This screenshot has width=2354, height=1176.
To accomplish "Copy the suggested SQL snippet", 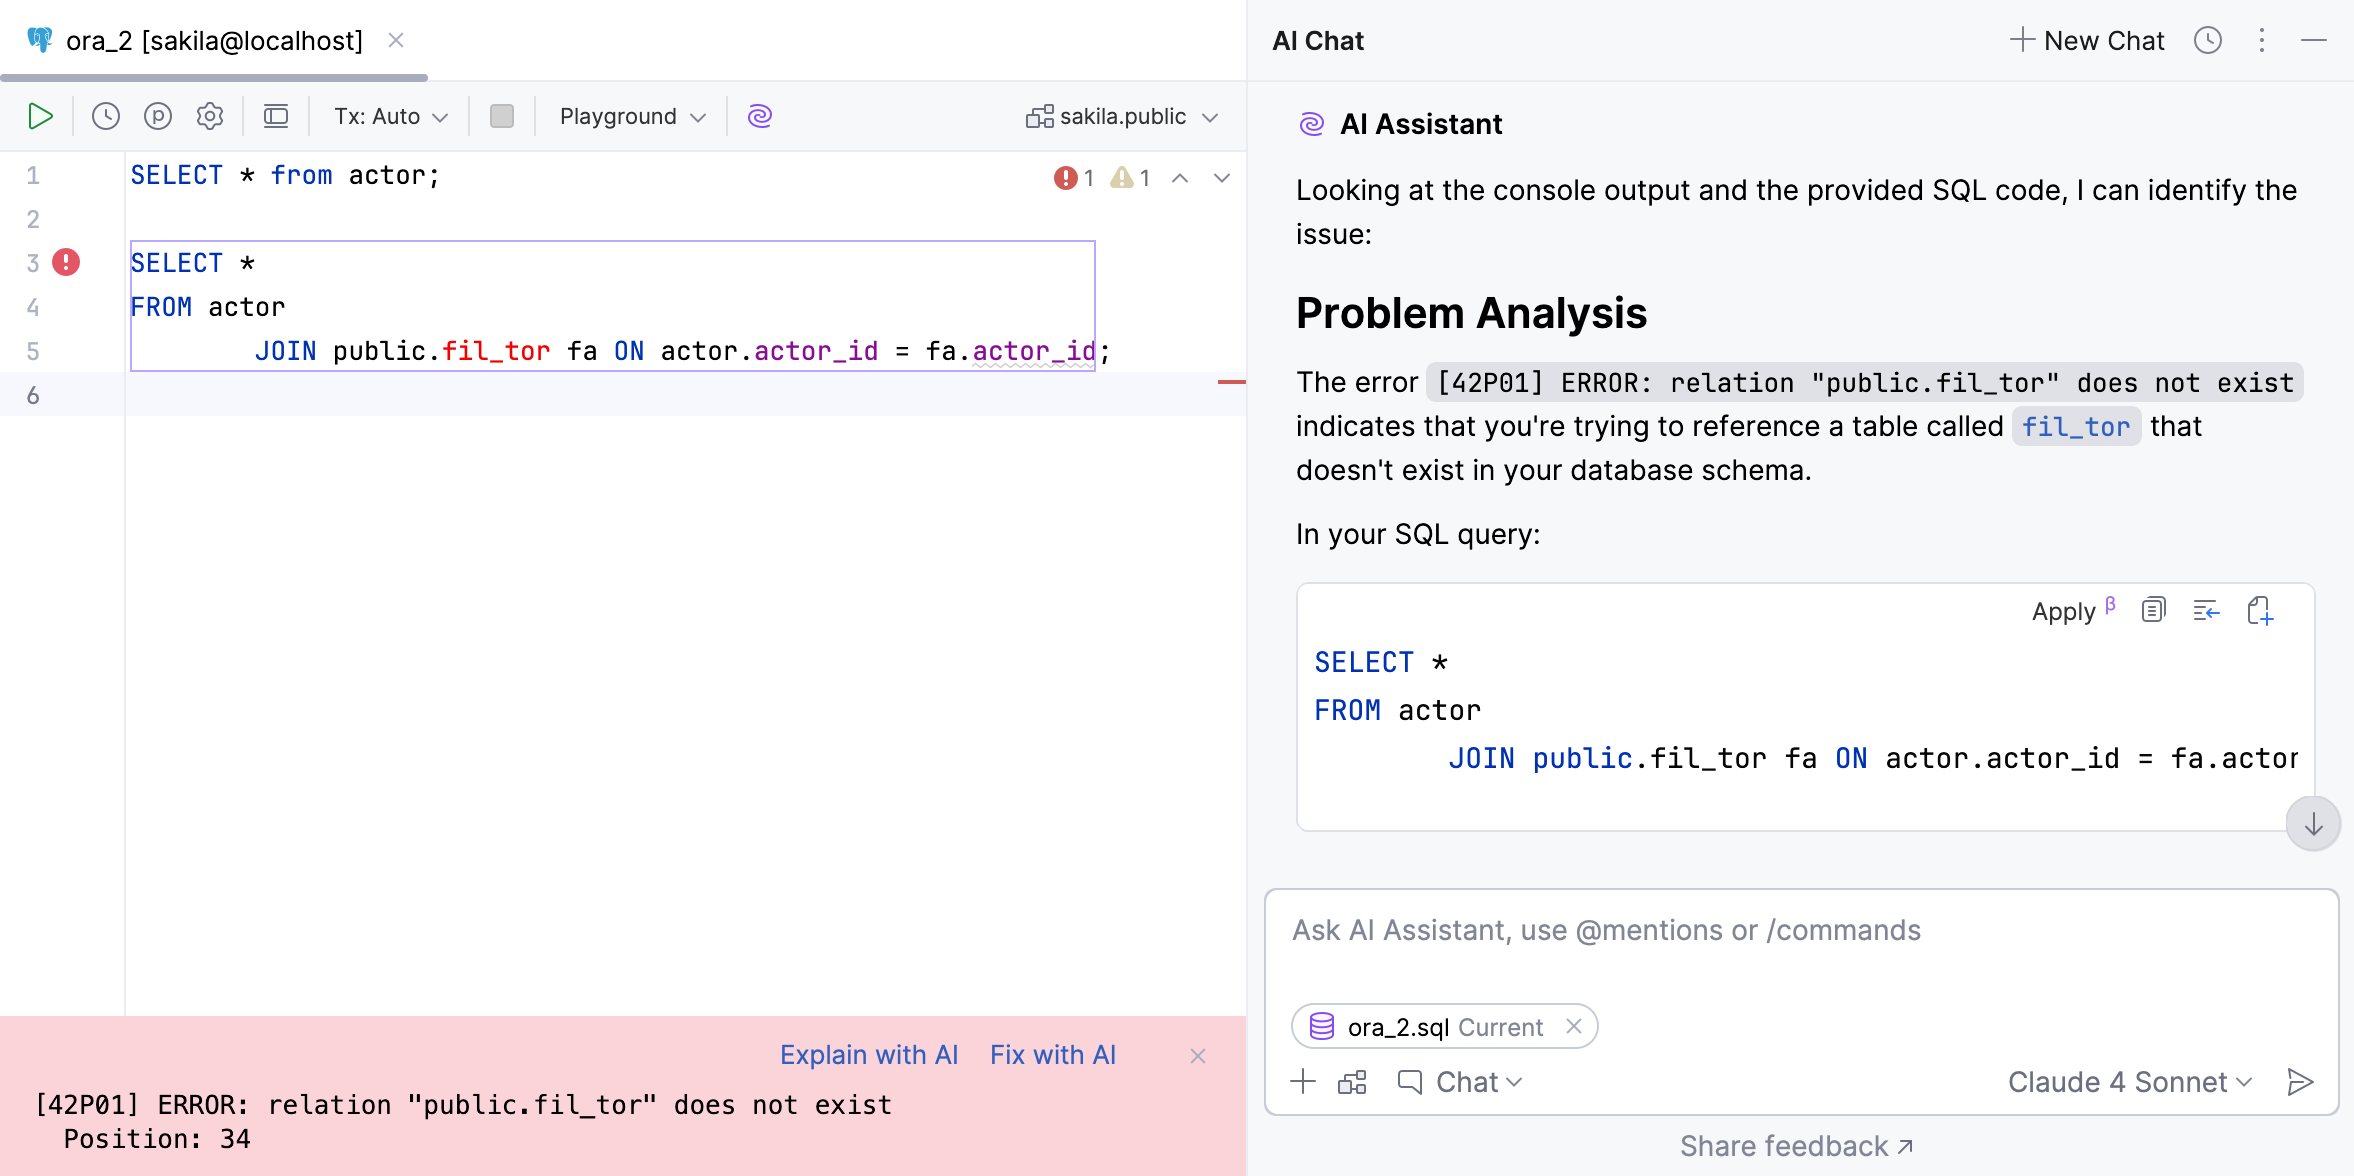I will (x=2151, y=610).
